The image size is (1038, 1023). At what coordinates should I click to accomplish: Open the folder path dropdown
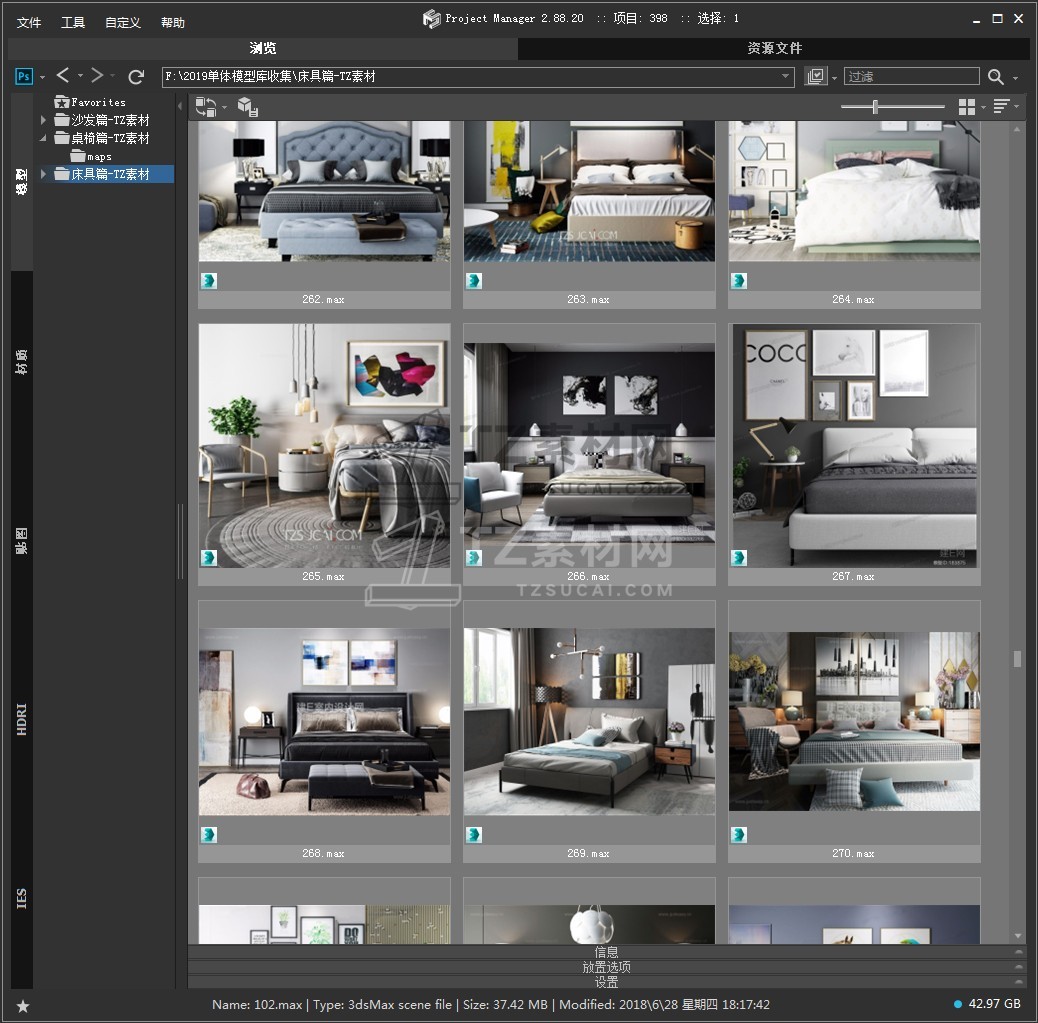(786, 76)
